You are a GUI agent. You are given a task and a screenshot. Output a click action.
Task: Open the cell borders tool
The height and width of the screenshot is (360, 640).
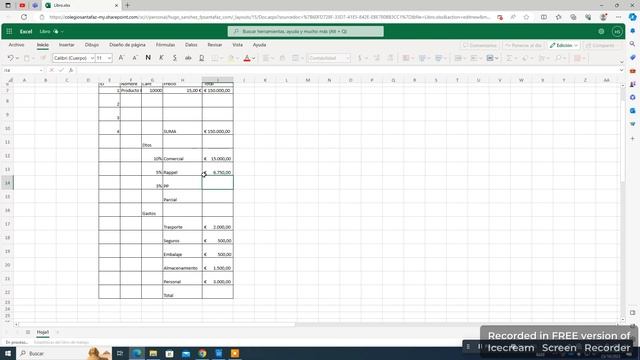(215, 58)
